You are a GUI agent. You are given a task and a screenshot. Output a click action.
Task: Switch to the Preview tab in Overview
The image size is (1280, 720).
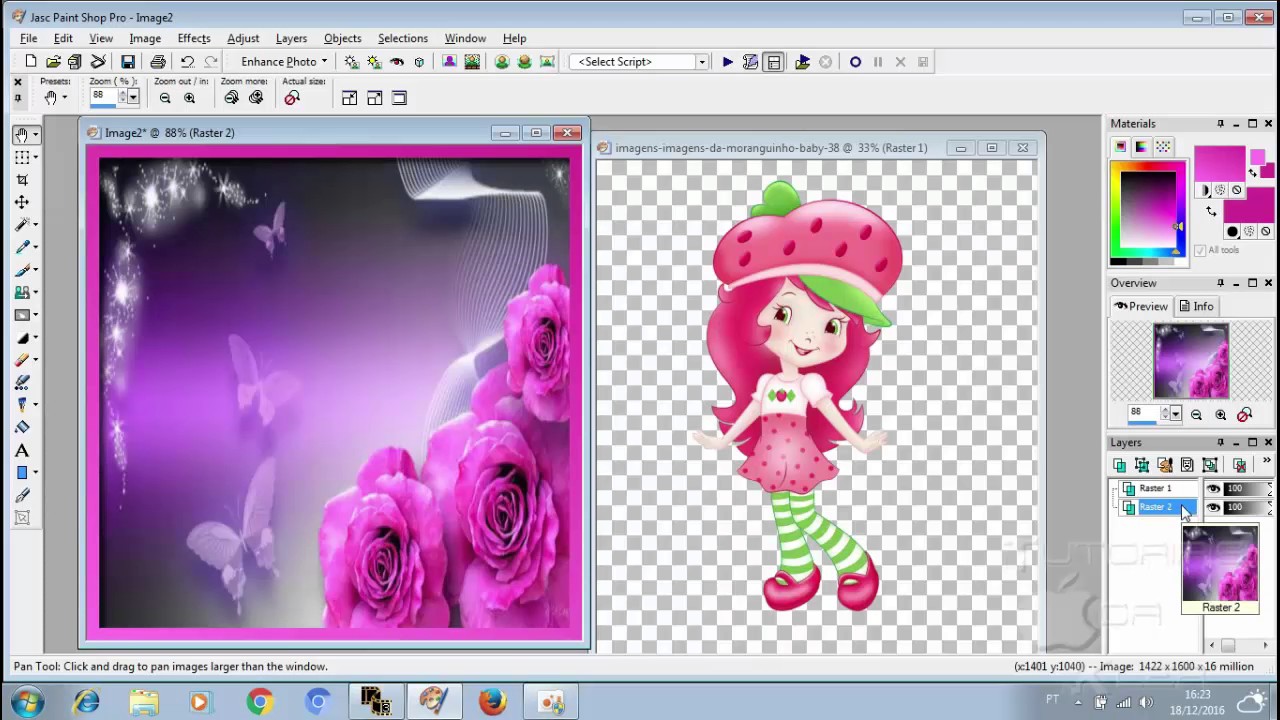(x=1141, y=306)
